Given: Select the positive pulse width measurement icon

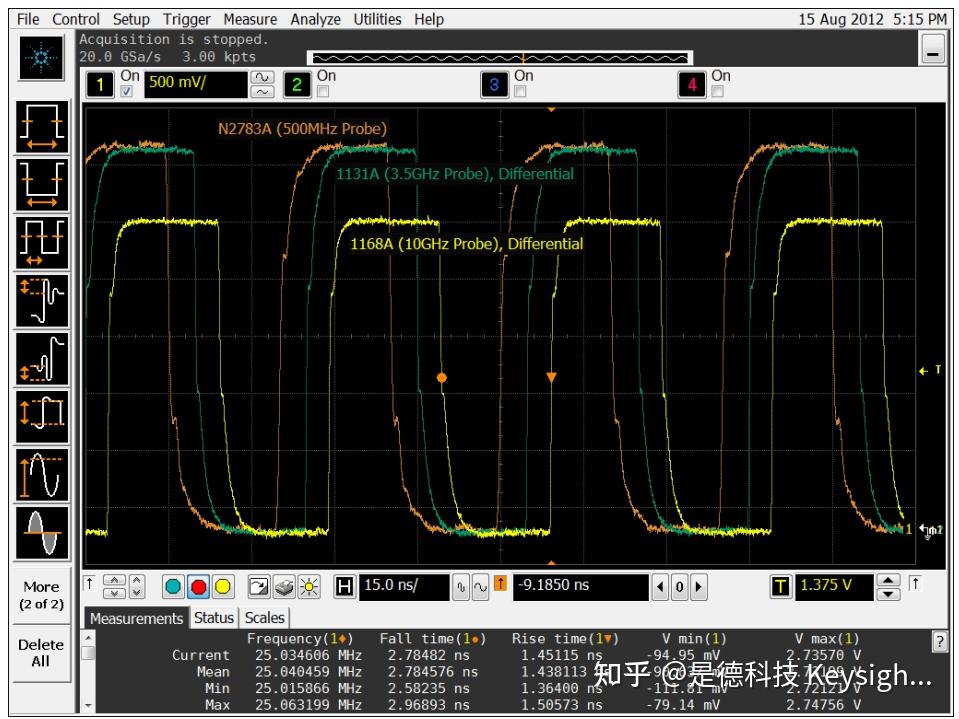Looking at the screenshot, I should 42,127.
